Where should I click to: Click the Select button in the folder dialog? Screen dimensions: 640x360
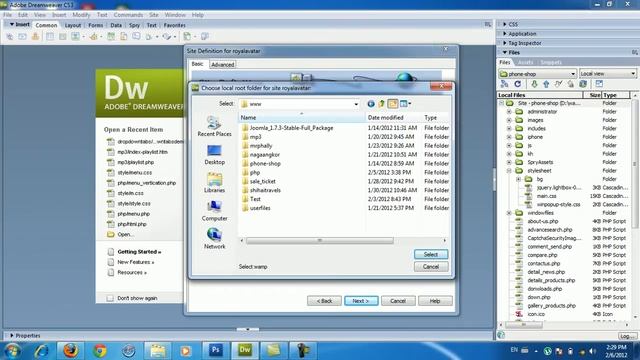pos(431,254)
